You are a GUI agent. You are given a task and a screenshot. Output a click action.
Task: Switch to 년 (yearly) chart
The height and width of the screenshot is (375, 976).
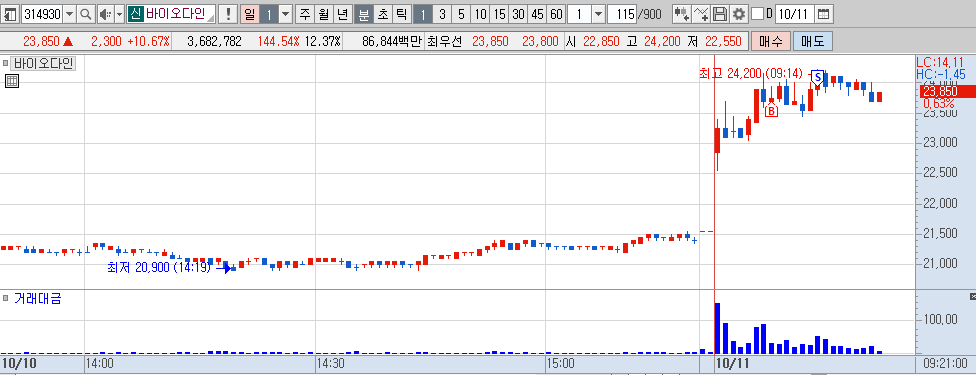click(342, 14)
